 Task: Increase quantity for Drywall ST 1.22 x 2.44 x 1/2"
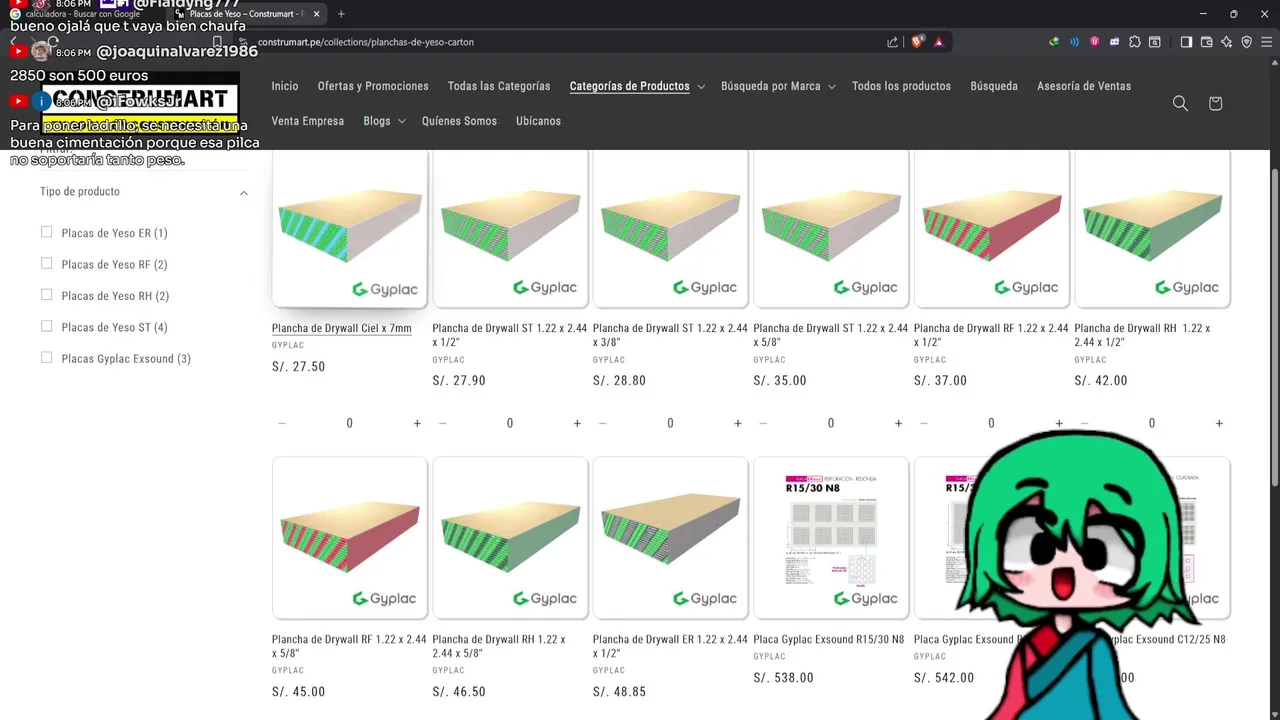coord(577,423)
